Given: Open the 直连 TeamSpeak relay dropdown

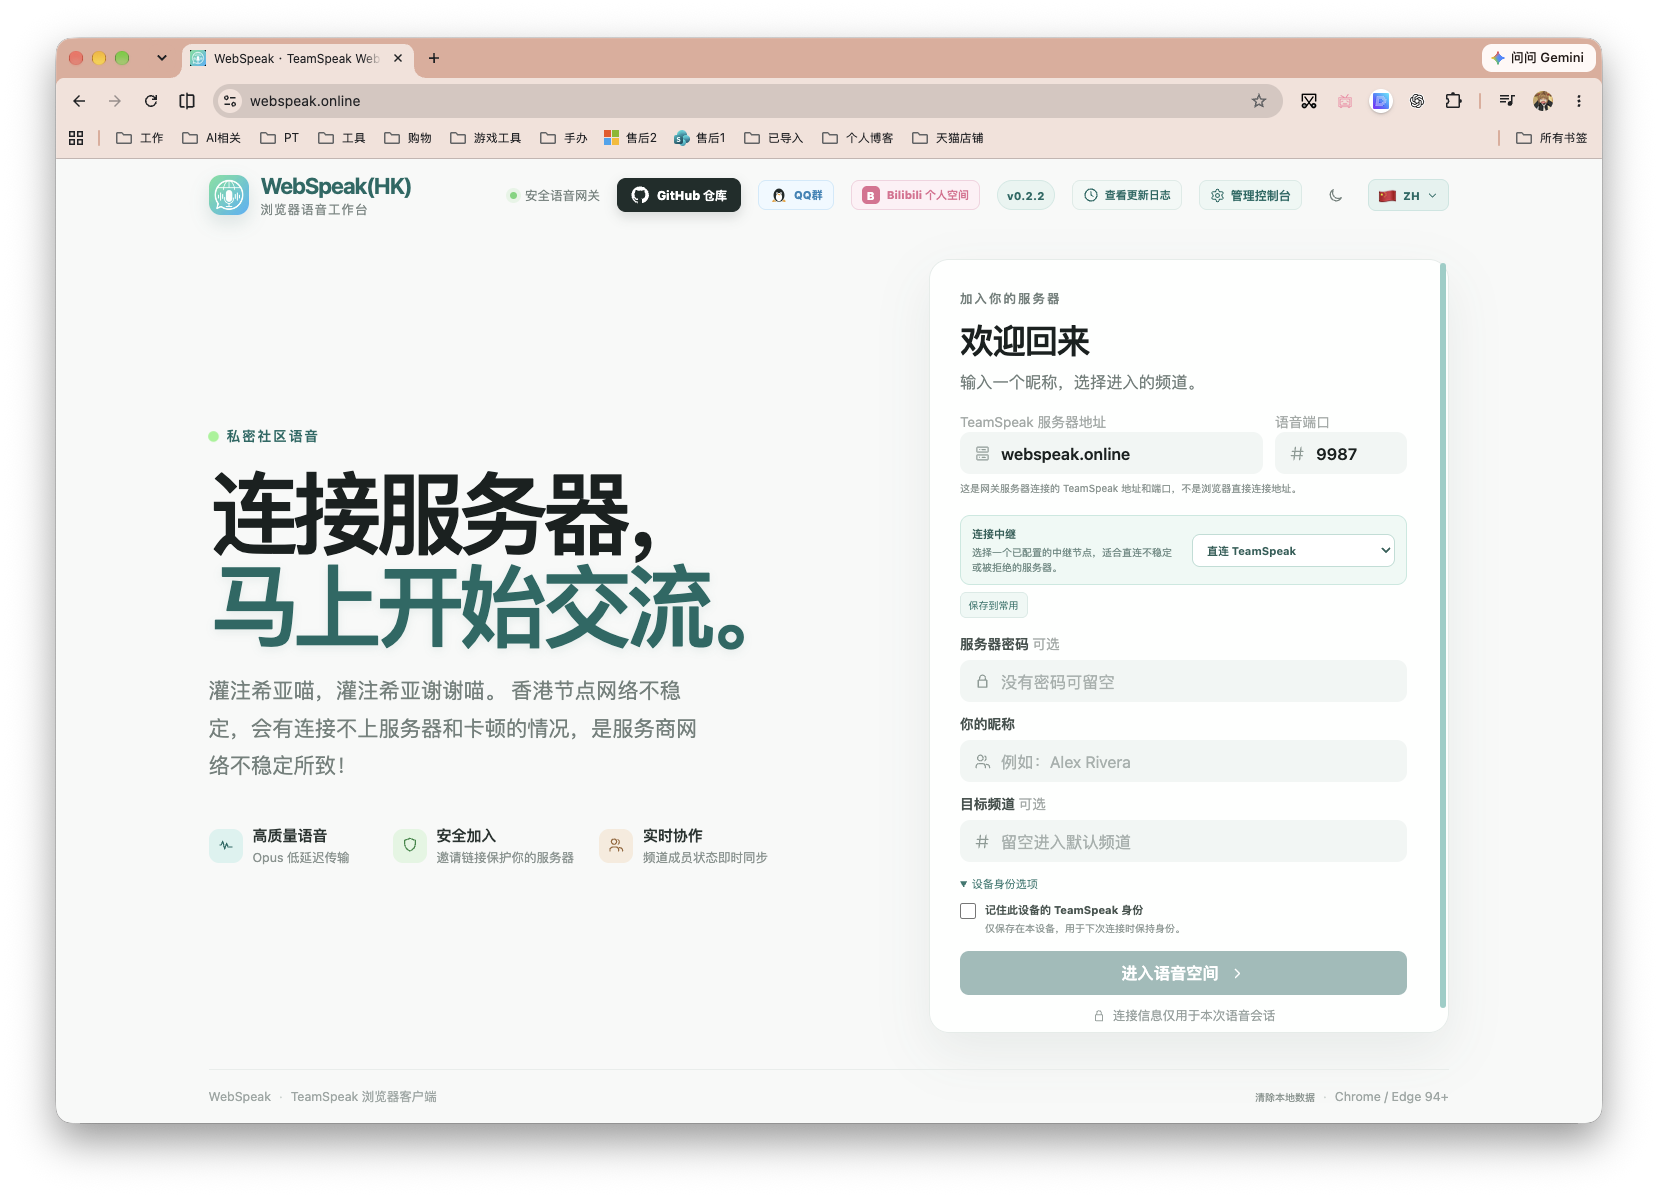Looking at the screenshot, I should tap(1293, 550).
